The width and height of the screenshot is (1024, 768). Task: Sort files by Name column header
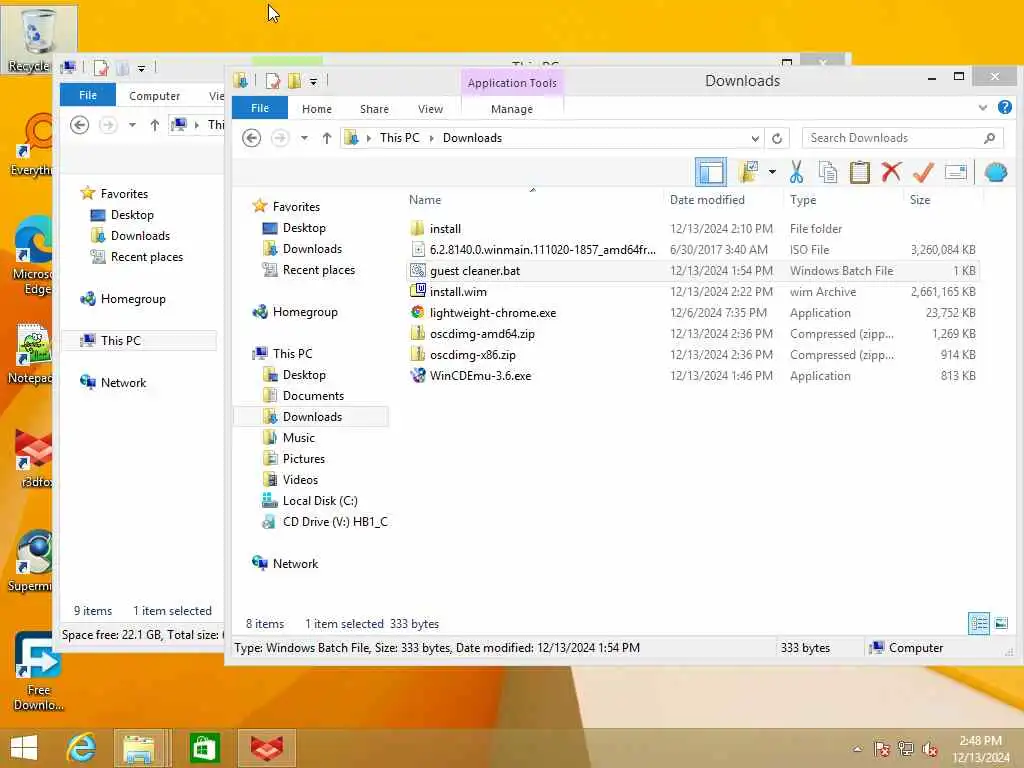pyautogui.click(x=425, y=200)
